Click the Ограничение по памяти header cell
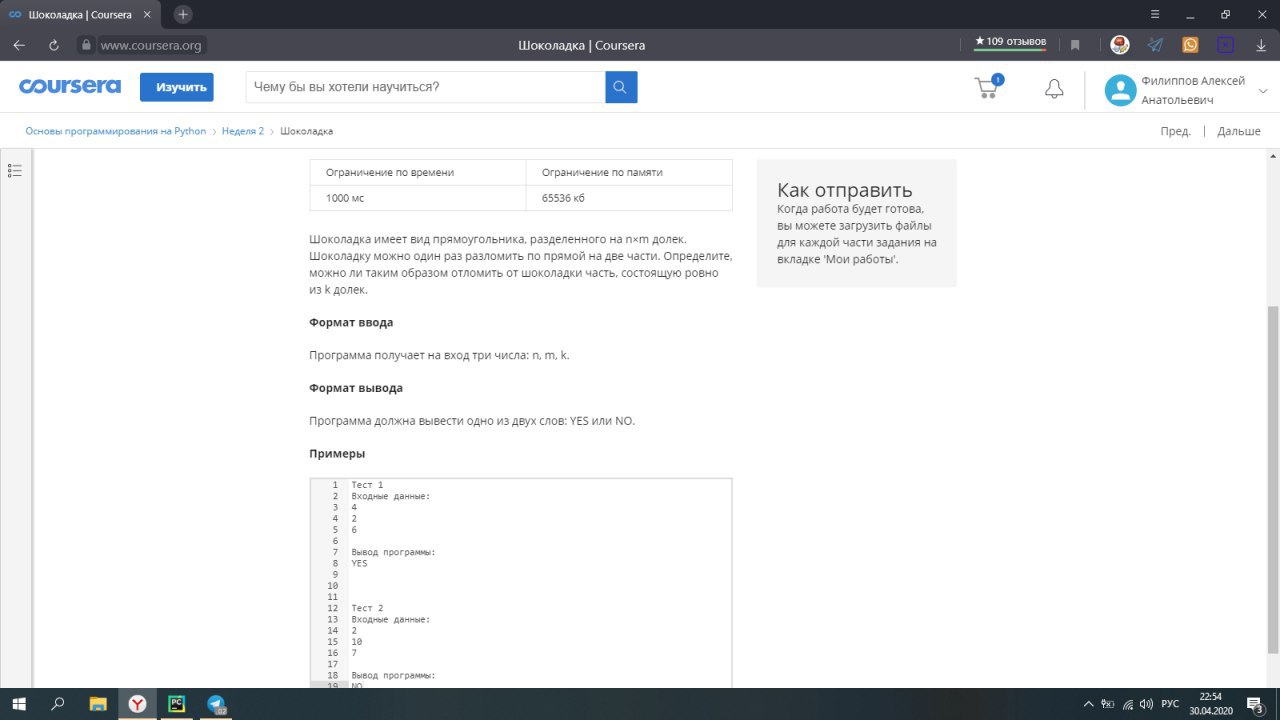1280x720 pixels. point(629,172)
